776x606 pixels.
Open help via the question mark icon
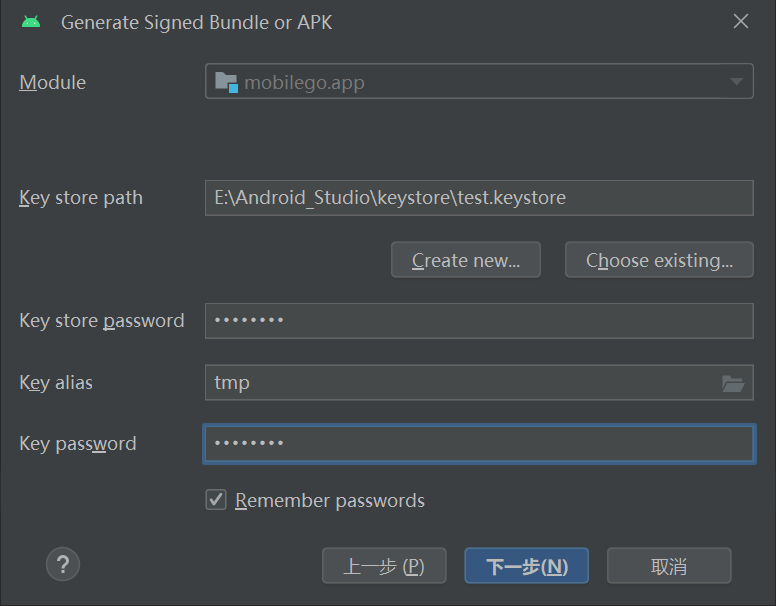coord(62,564)
